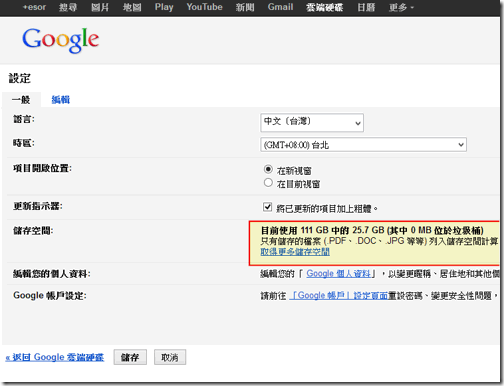Open 地圖 in the top bar
The image size is (504, 386).
132,7
